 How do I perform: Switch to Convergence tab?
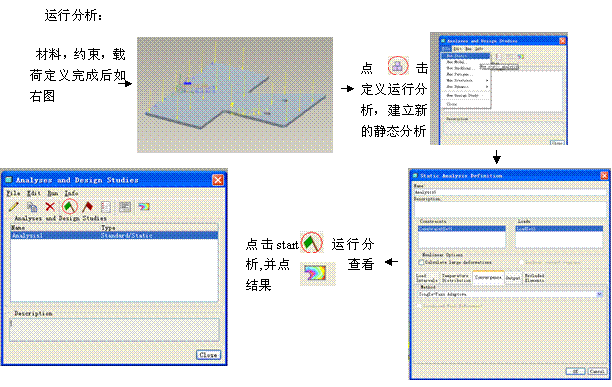[488, 277]
